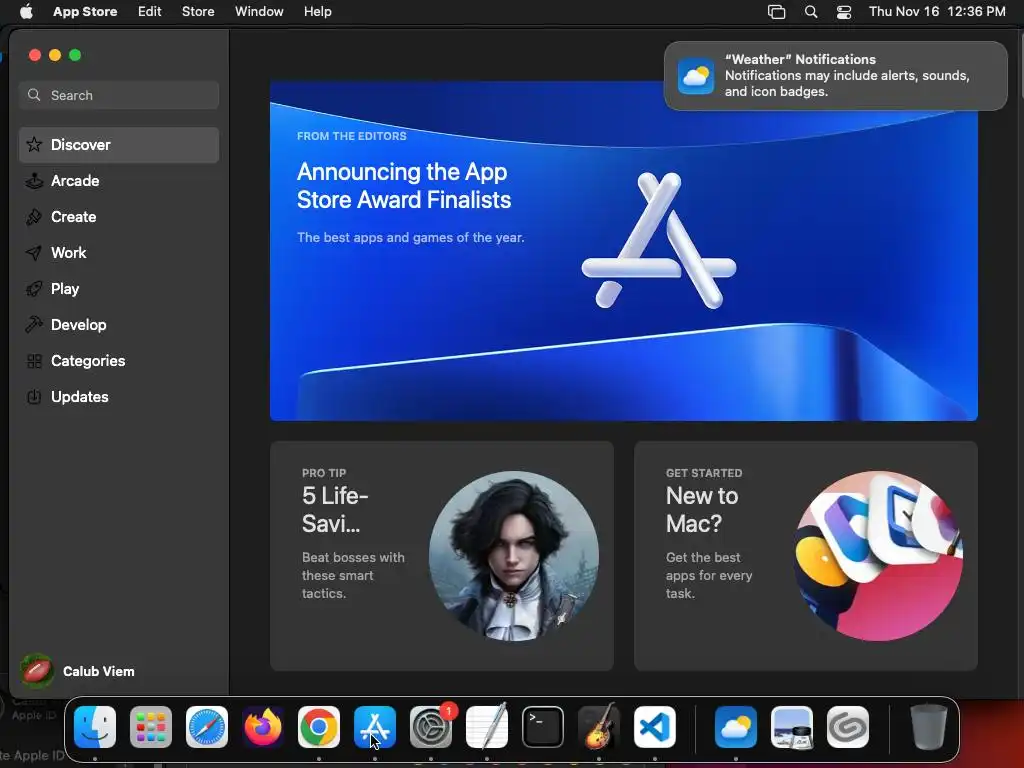Open the Edit menu

pos(150,12)
